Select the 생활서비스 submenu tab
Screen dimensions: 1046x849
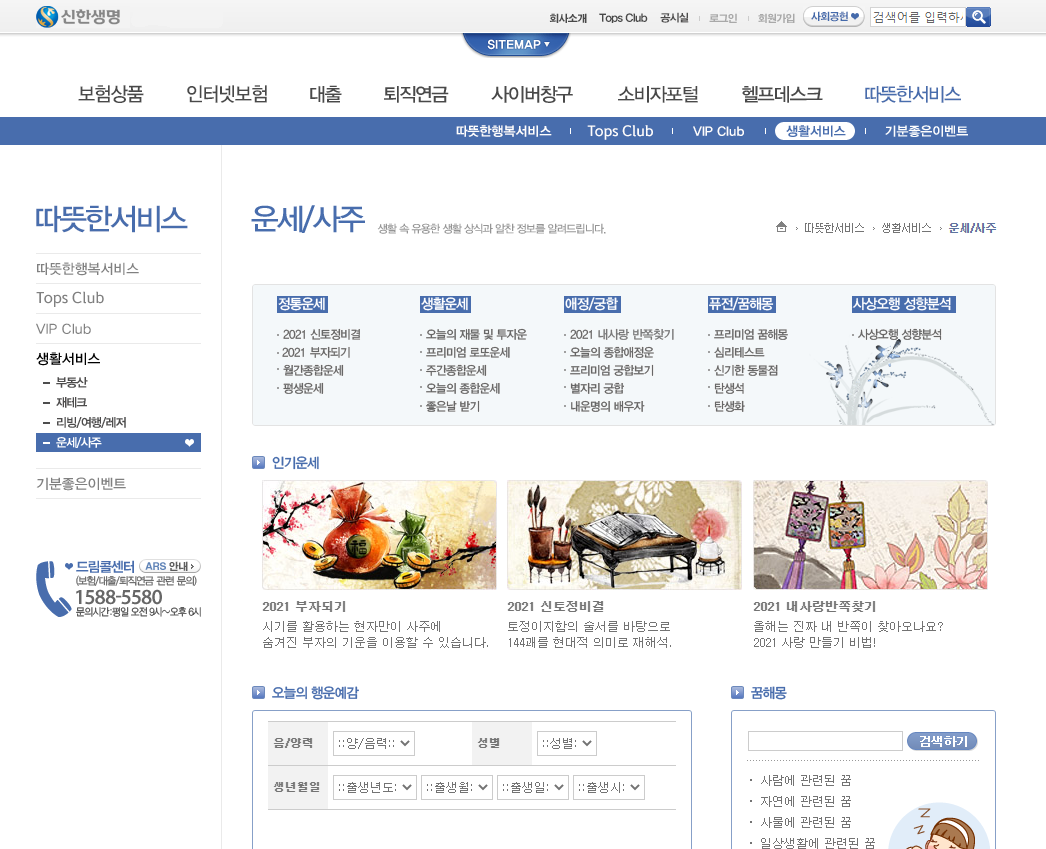[x=815, y=131]
